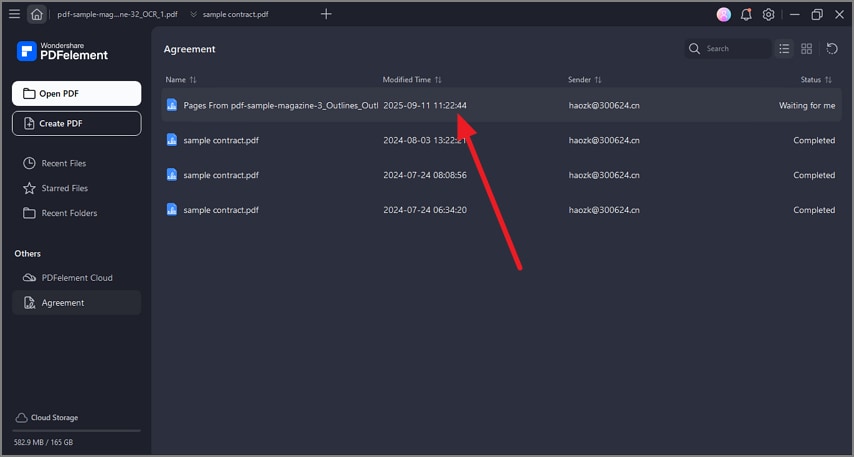Click the user account avatar
The height and width of the screenshot is (457, 854).
pos(724,14)
